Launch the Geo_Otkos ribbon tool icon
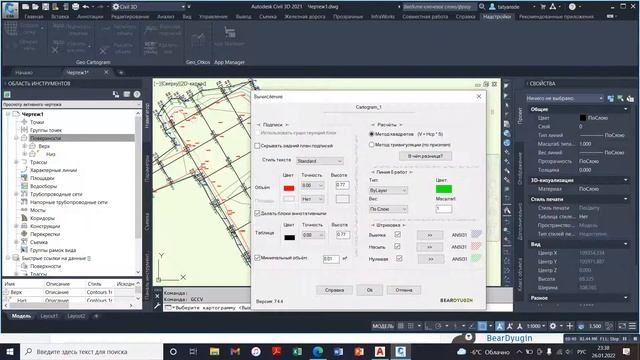 click(x=198, y=41)
